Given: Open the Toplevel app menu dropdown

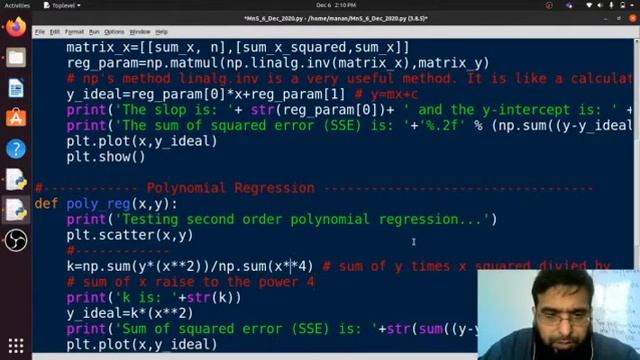Looking at the screenshot, I should 62,5.
